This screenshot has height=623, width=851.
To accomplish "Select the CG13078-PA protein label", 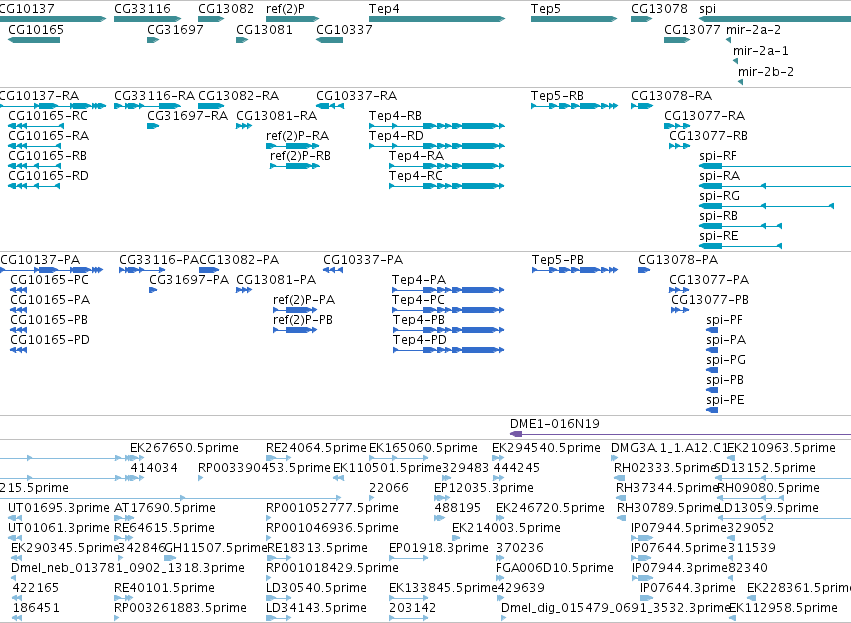I will pos(678,260).
